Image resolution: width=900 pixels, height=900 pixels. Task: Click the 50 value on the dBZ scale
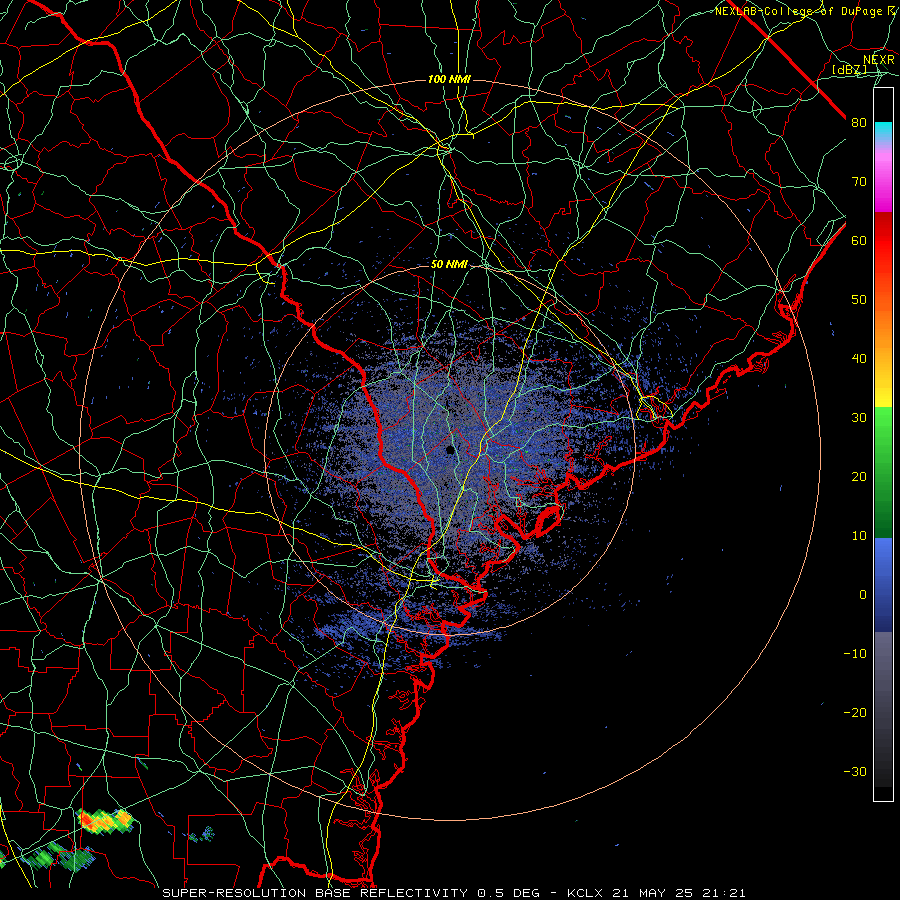(x=859, y=300)
